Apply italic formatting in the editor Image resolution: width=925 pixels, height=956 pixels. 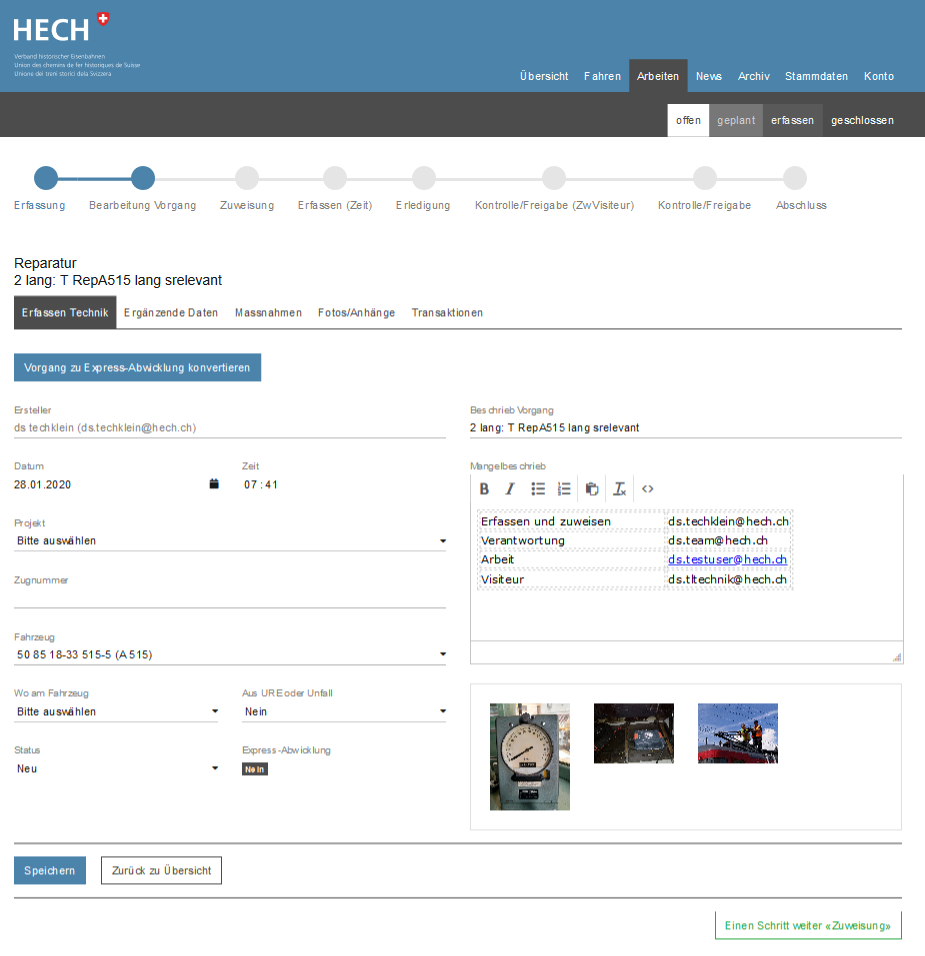(510, 489)
